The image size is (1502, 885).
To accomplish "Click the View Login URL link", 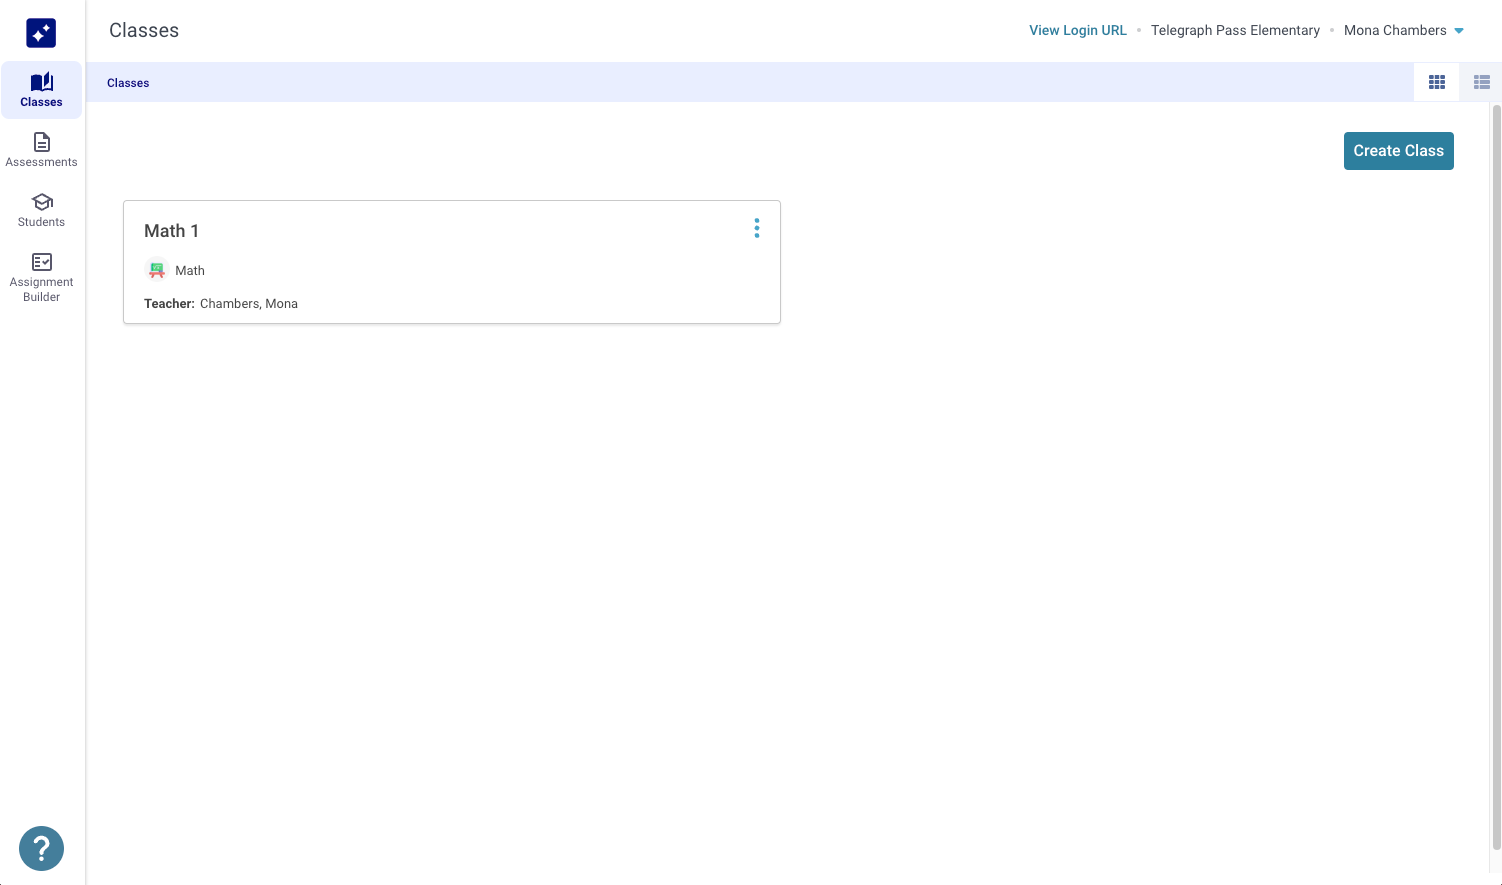I will tap(1077, 30).
